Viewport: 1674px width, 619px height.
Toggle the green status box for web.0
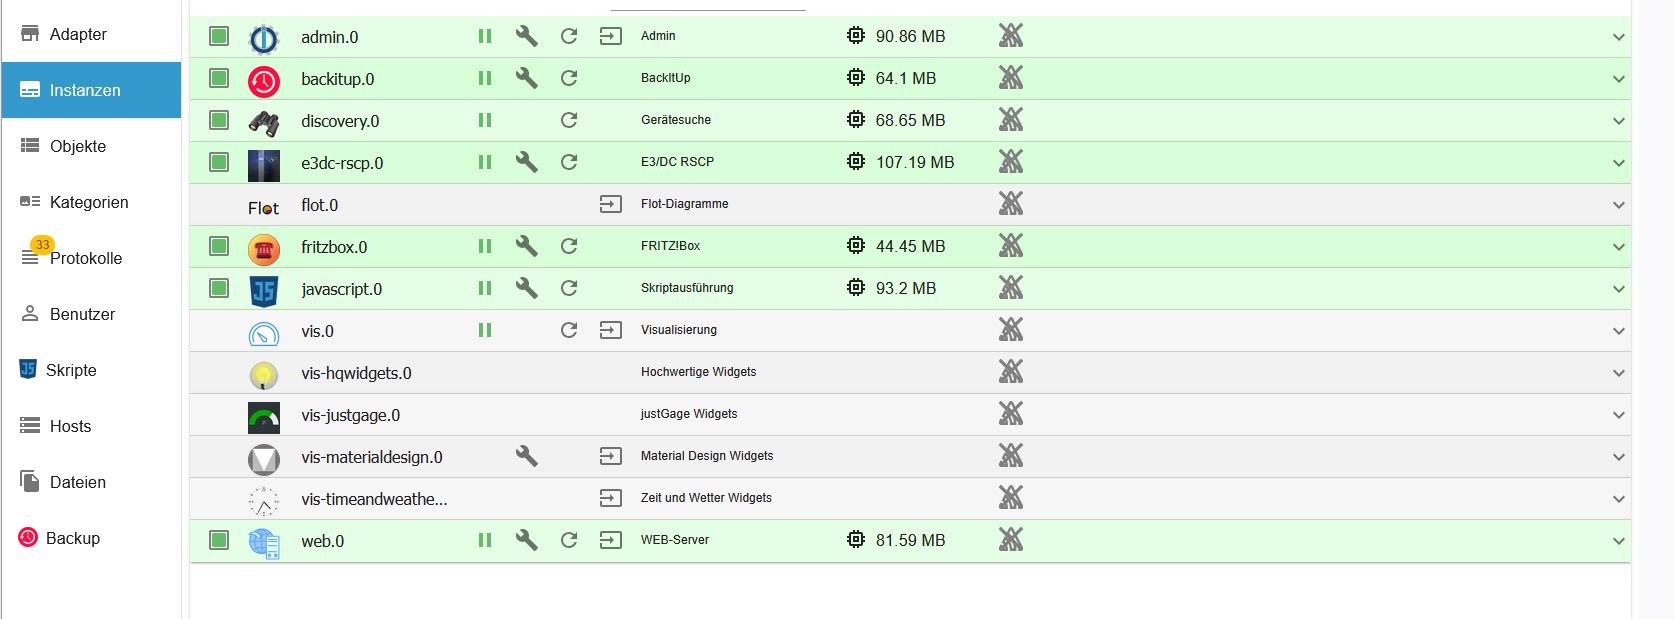click(219, 540)
